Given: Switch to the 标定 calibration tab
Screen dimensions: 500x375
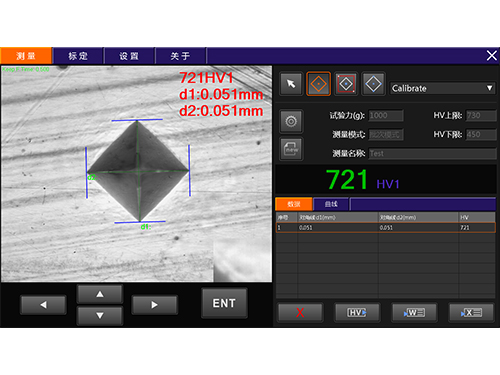Looking at the screenshot, I should (78, 56).
